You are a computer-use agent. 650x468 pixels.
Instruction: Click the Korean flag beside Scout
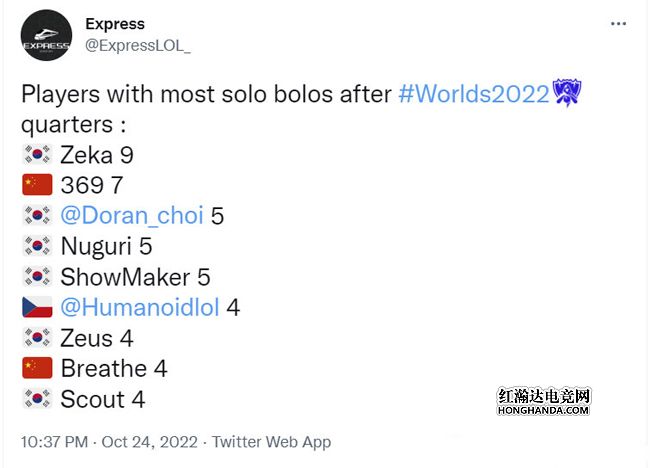coord(37,398)
